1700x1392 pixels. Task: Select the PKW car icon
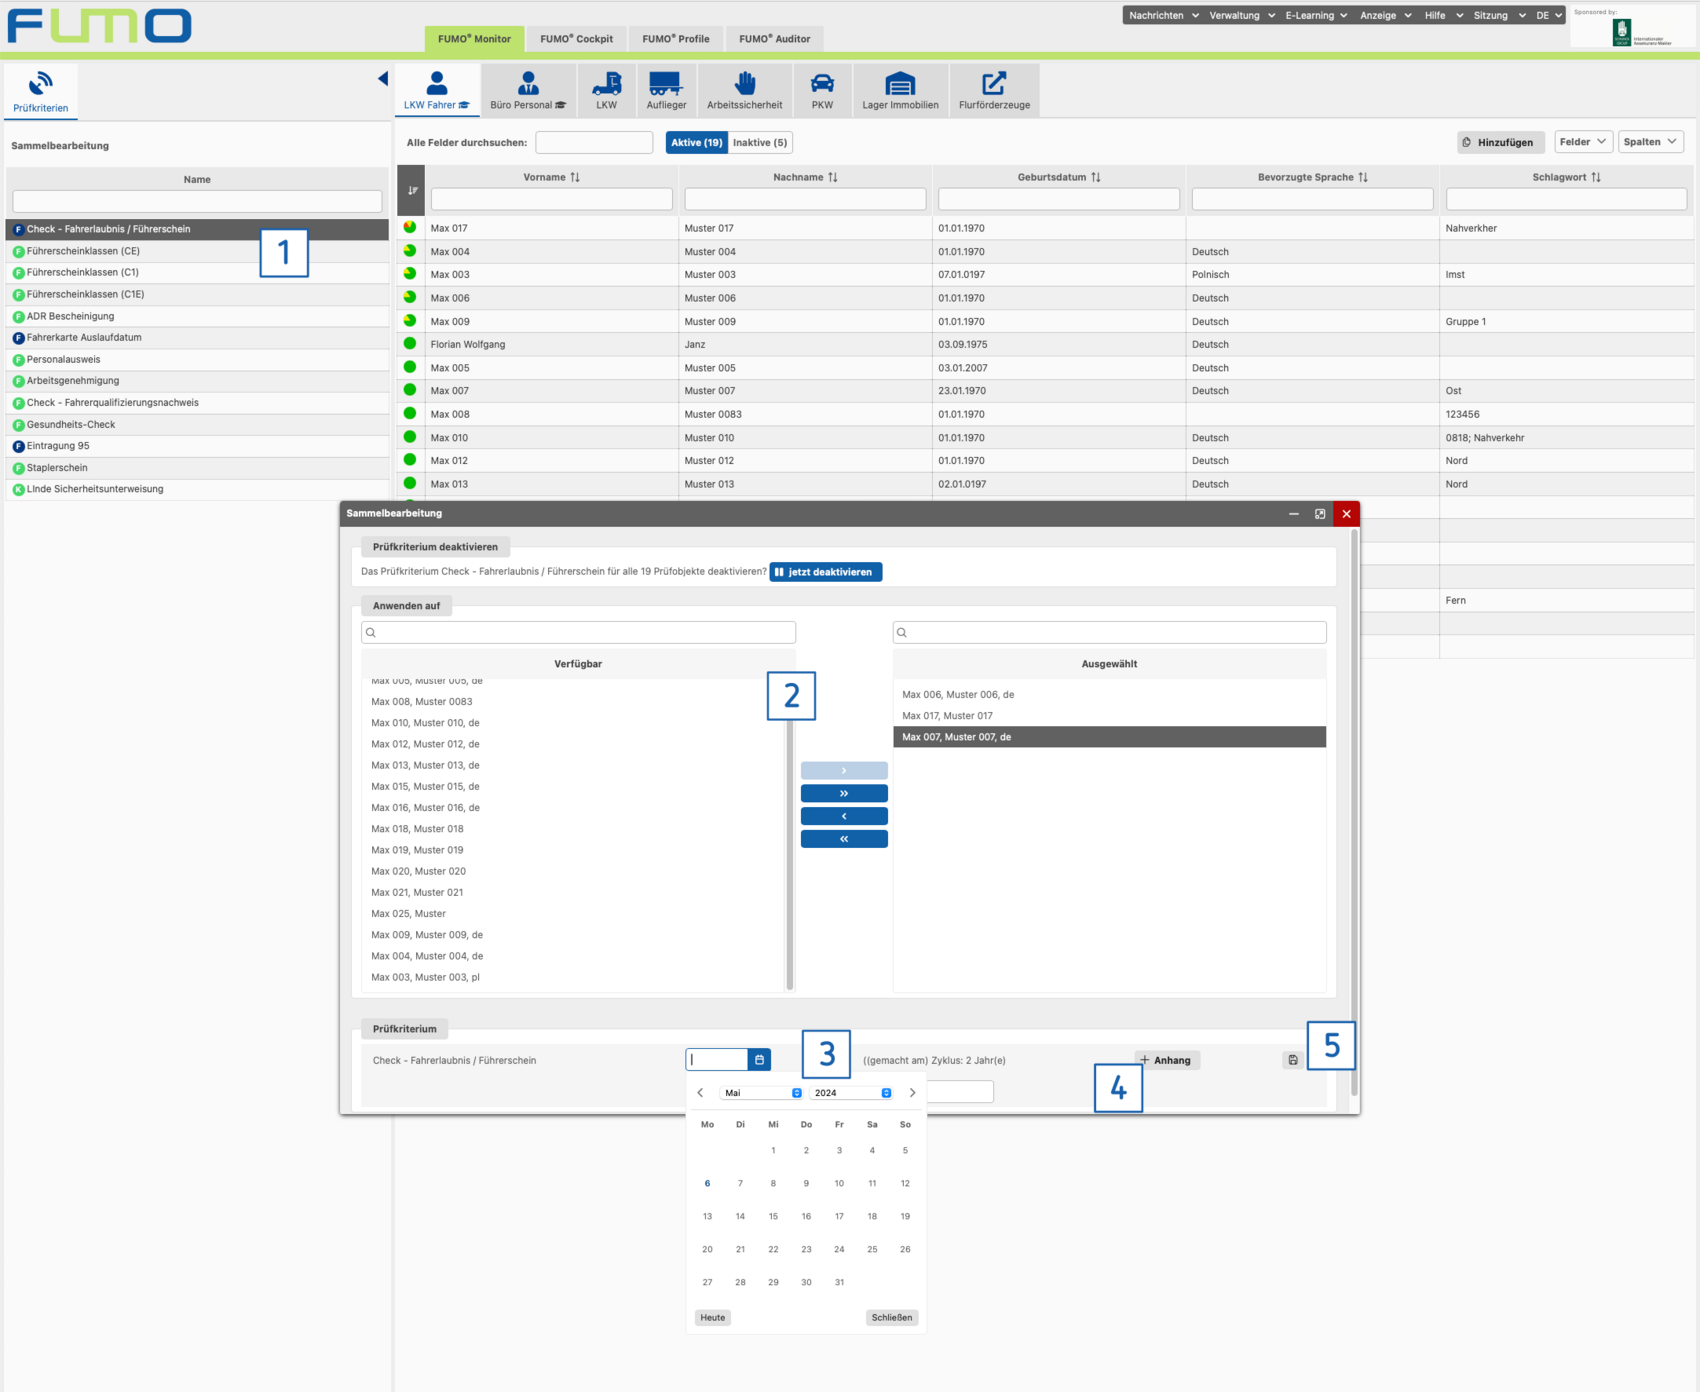(822, 85)
